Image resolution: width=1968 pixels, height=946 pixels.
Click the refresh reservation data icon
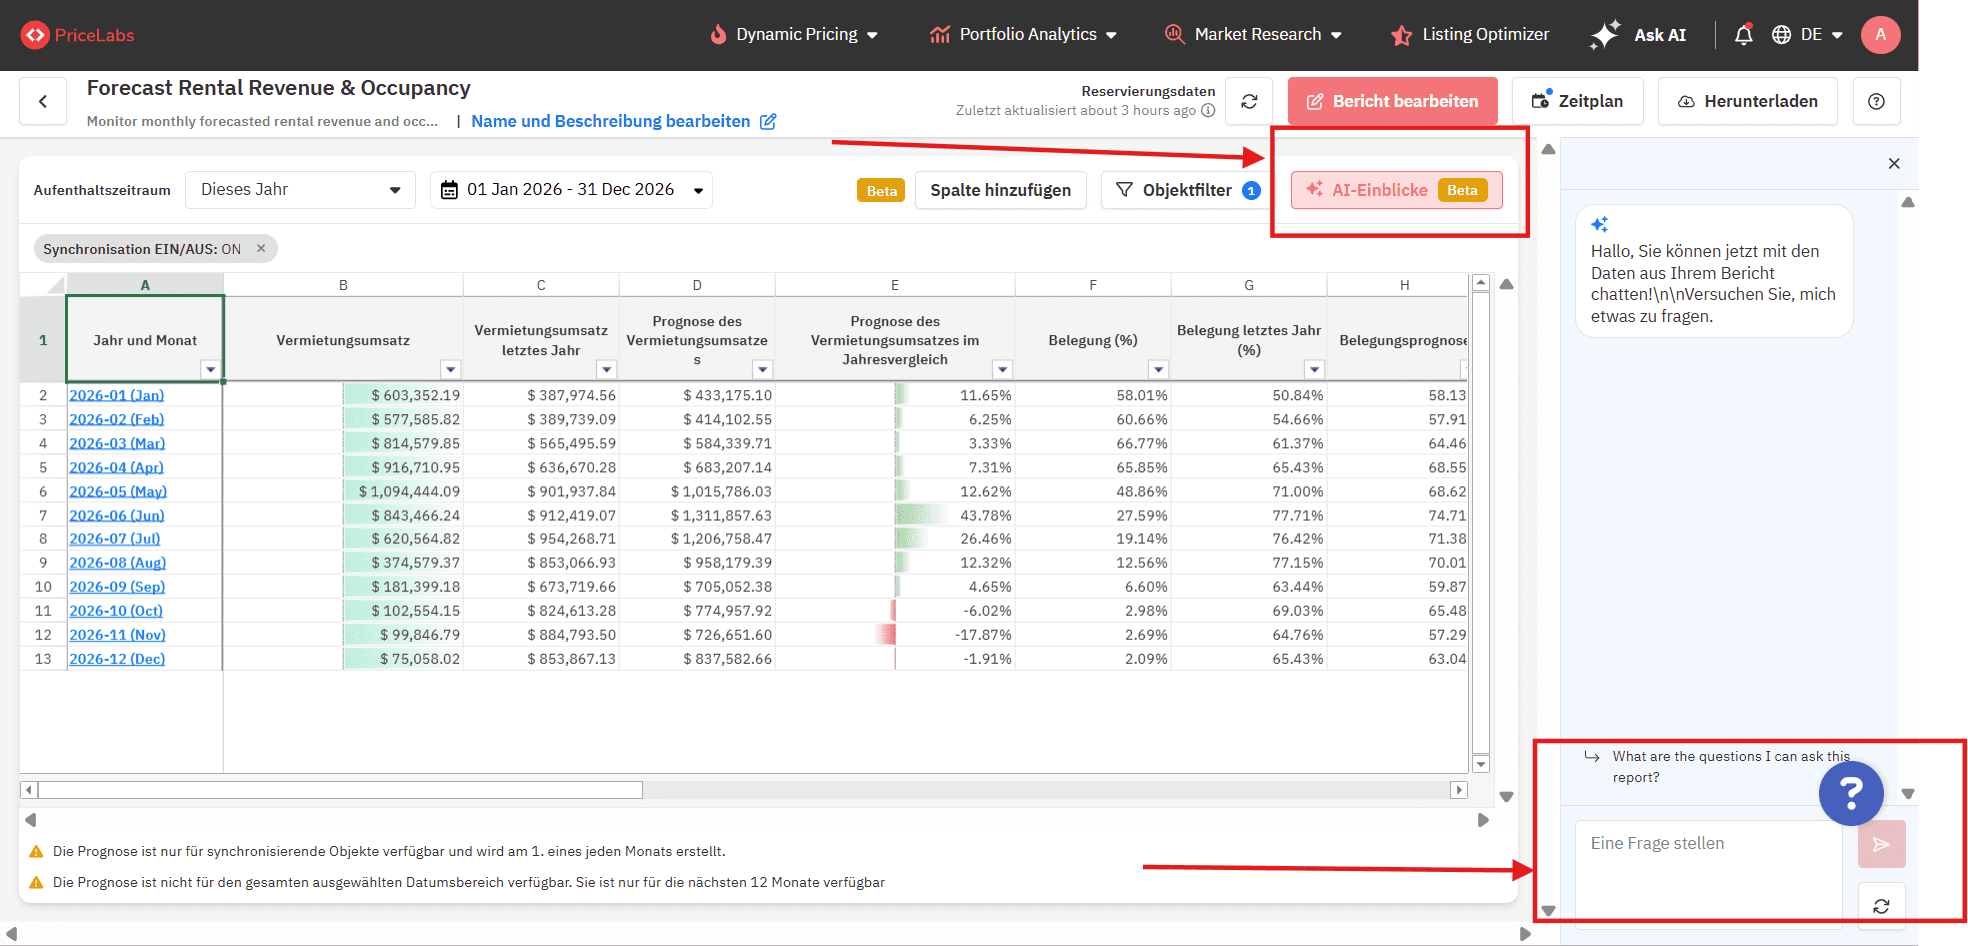coord(1249,101)
